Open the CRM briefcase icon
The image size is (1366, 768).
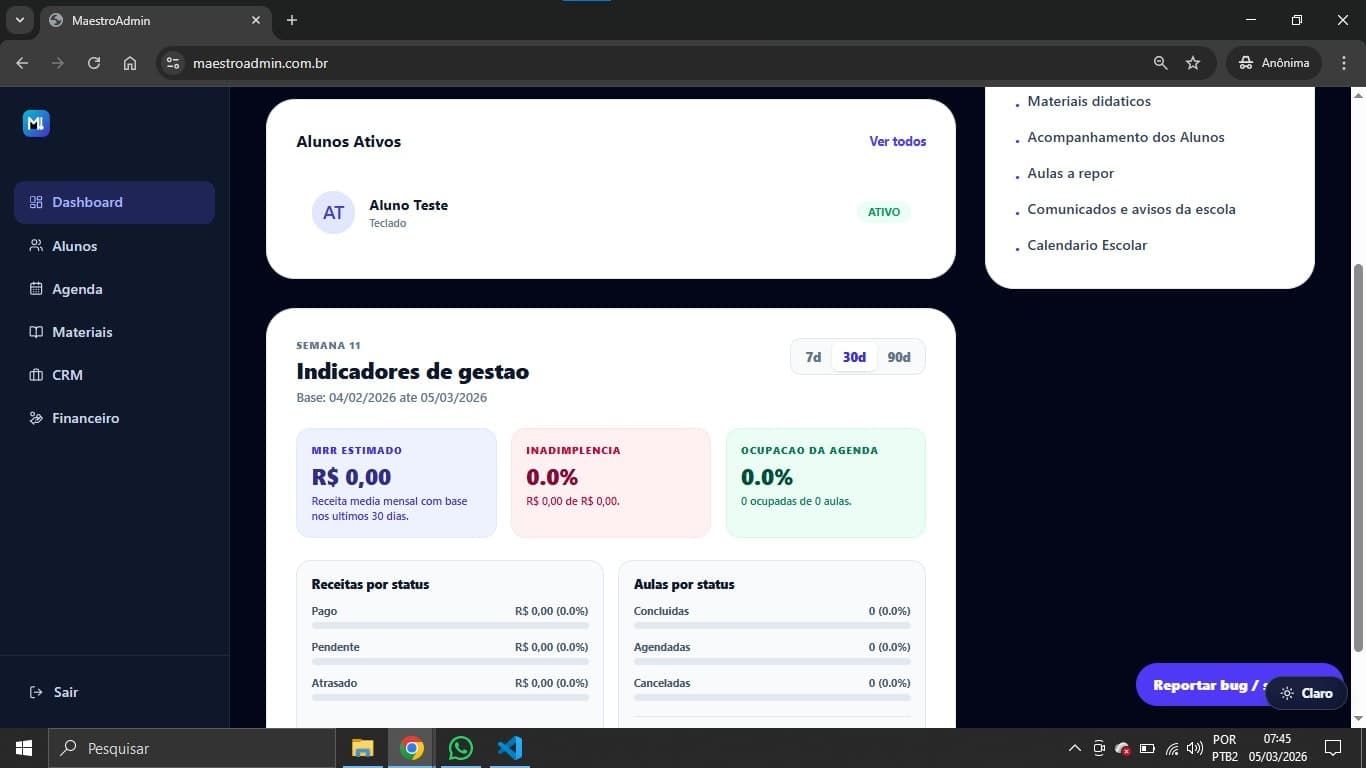click(34, 374)
